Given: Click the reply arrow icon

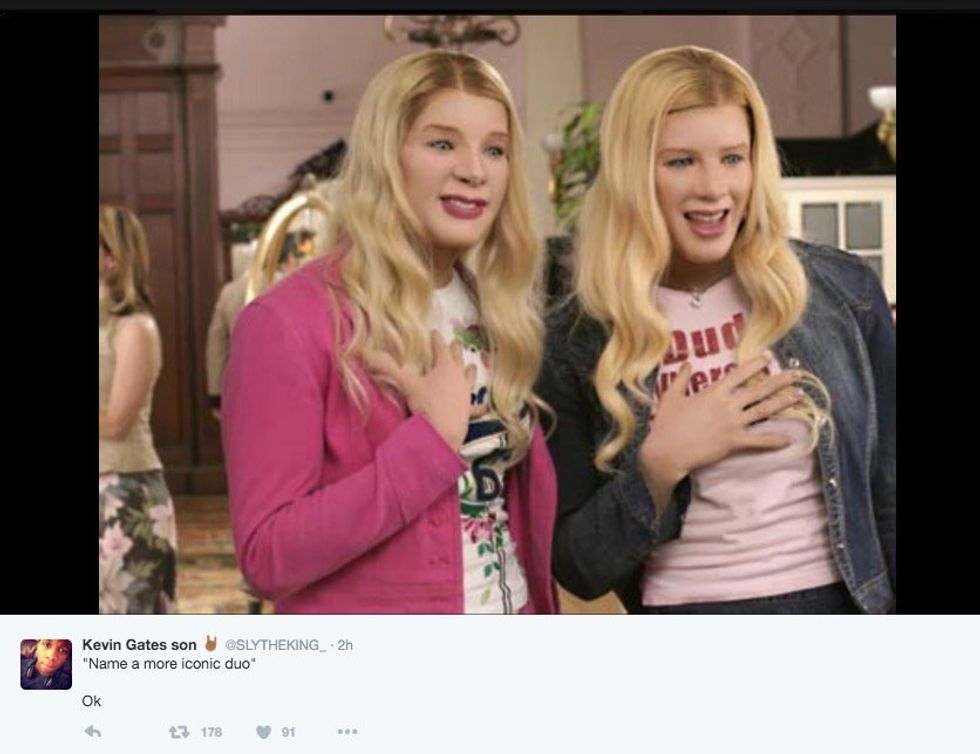Looking at the screenshot, I should [x=92, y=731].
